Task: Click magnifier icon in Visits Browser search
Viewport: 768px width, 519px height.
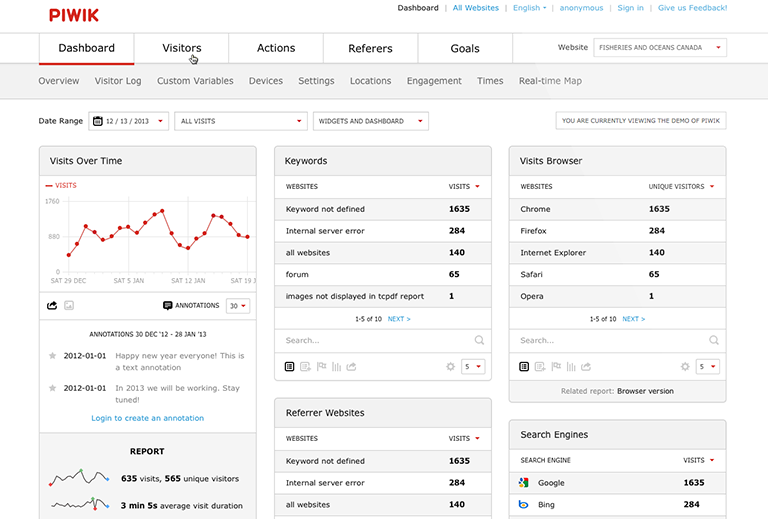Action: click(714, 340)
